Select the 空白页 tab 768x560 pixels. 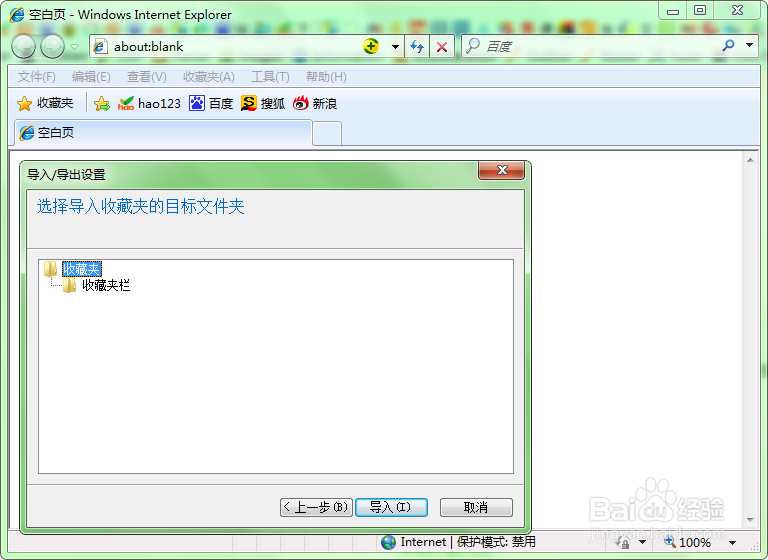tap(163, 133)
